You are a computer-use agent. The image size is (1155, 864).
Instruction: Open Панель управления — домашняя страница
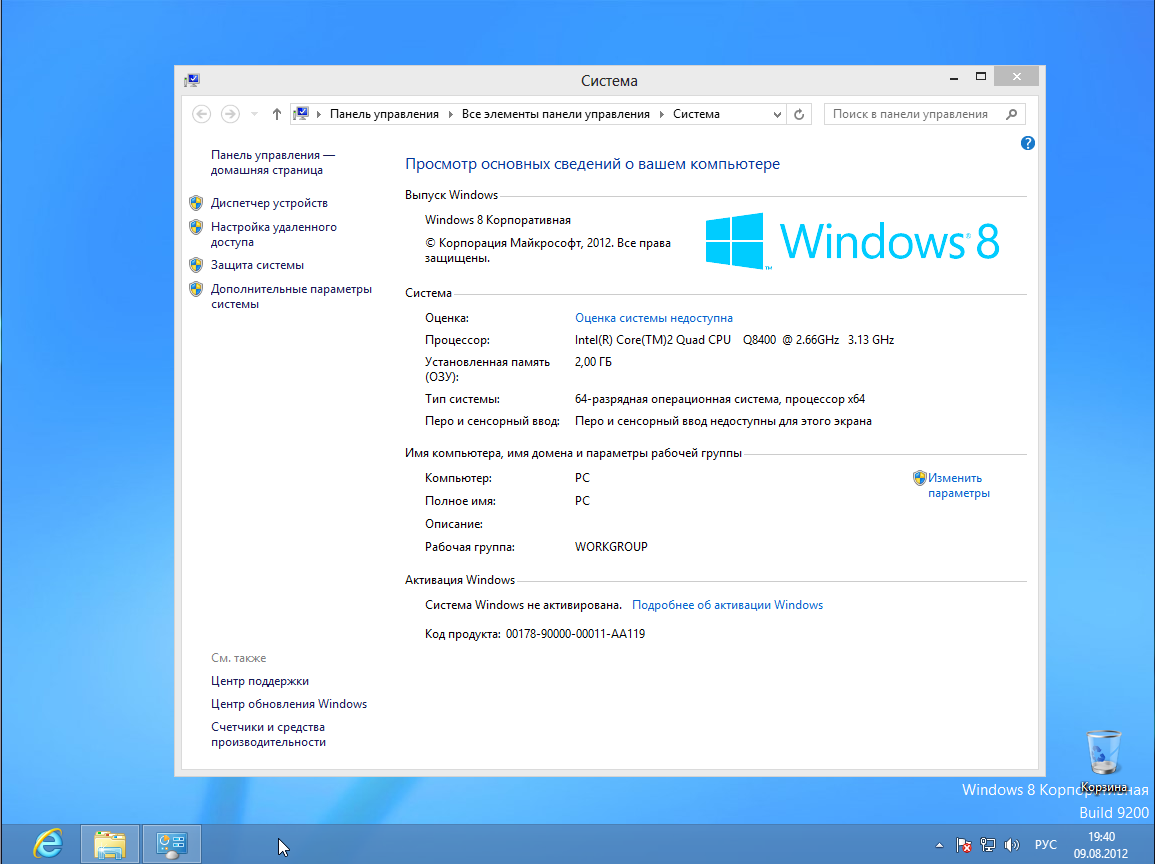(273, 162)
